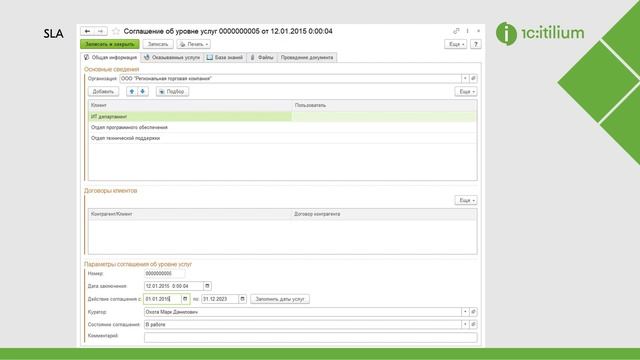640x360 pixels.
Task: Expand the Состояние соглашения dropdown arrow
Action: click(465, 324)
